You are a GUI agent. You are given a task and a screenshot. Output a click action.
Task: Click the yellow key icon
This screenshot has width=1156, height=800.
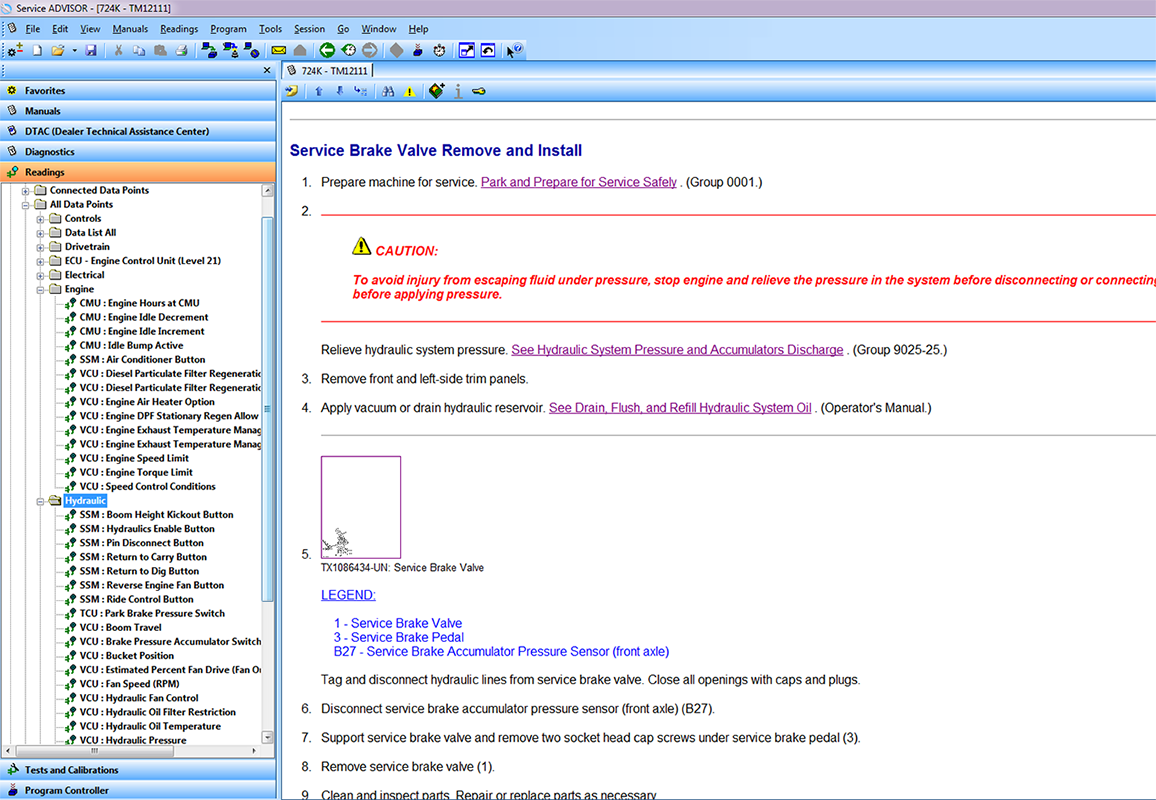pos(478,91)
